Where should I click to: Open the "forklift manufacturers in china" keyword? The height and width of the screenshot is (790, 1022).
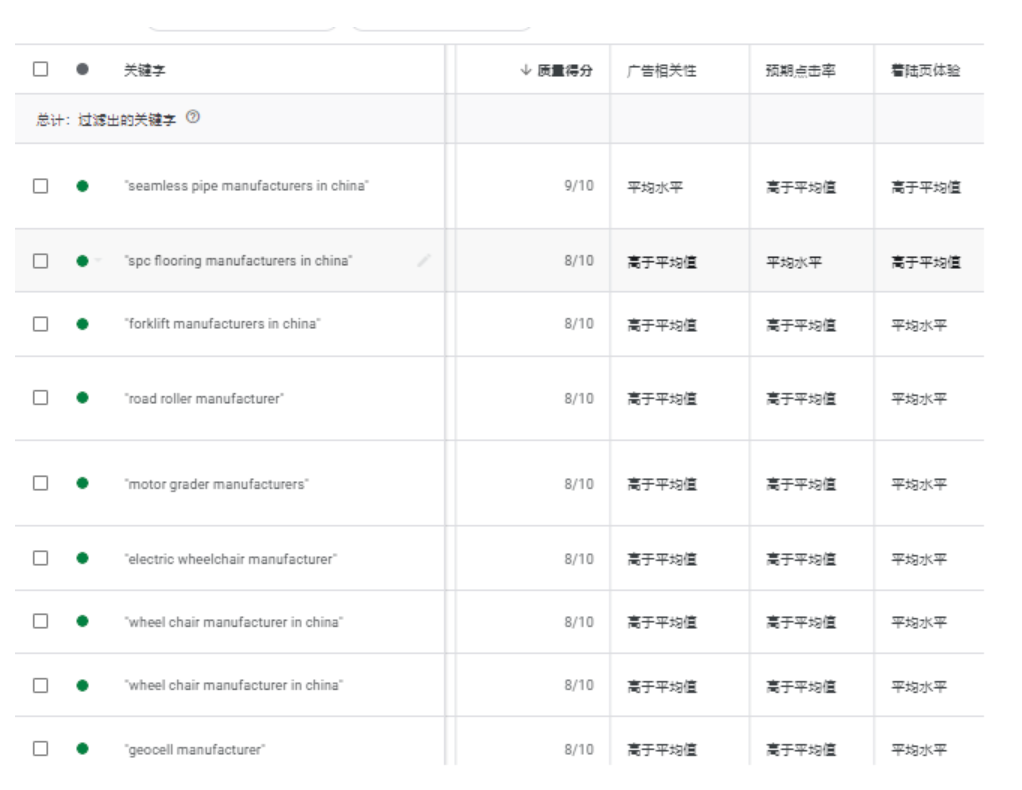coord(222,324)
